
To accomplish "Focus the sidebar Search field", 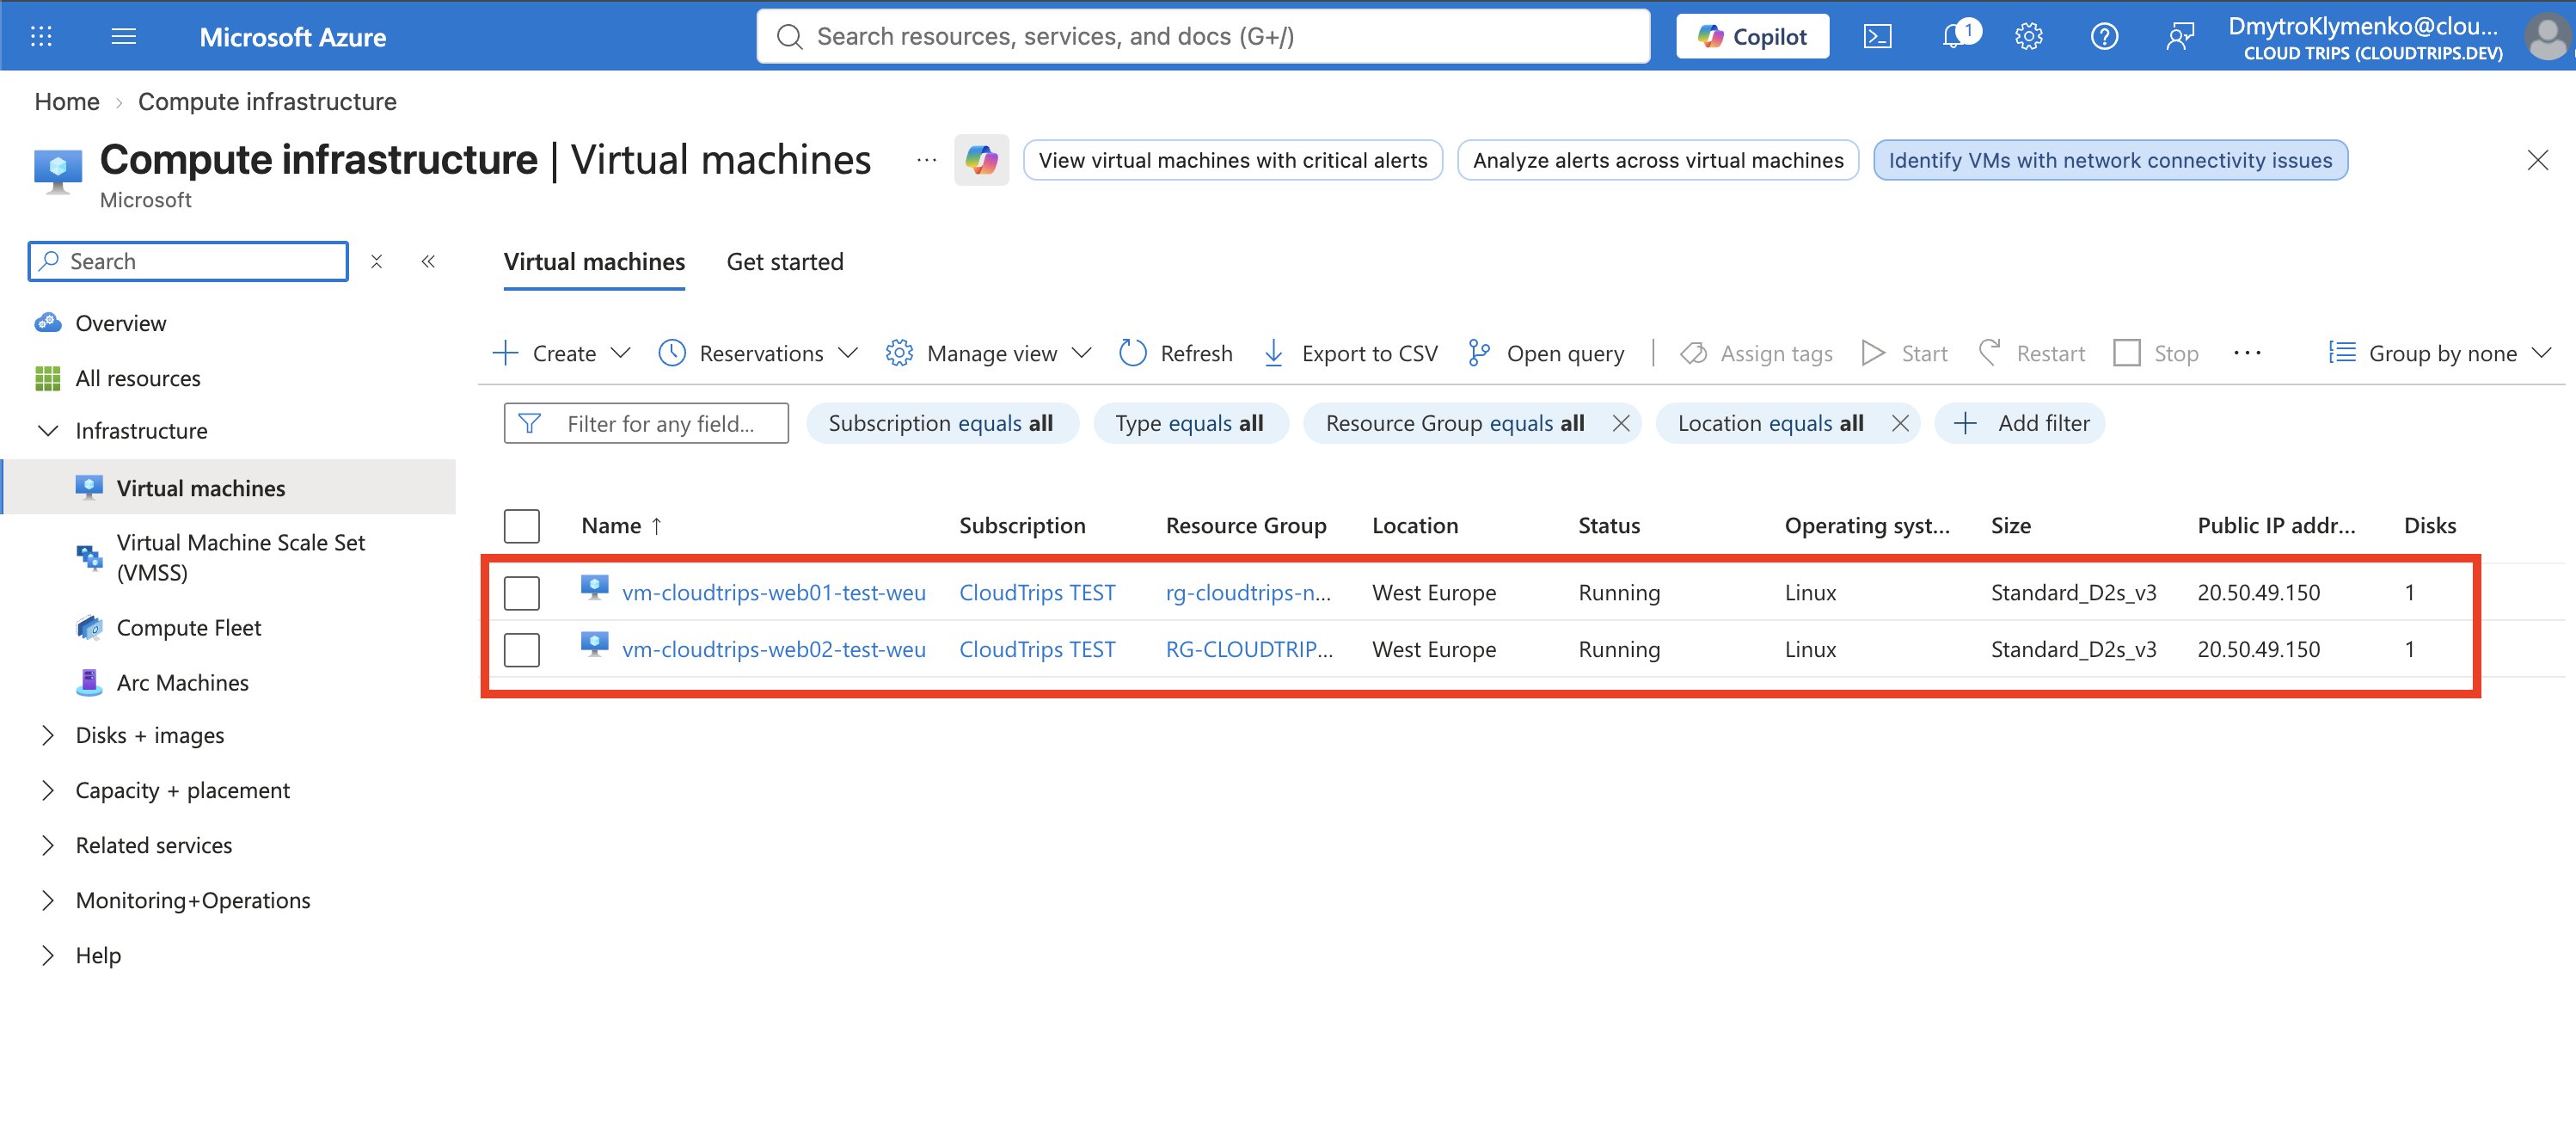I will (188, 261).
